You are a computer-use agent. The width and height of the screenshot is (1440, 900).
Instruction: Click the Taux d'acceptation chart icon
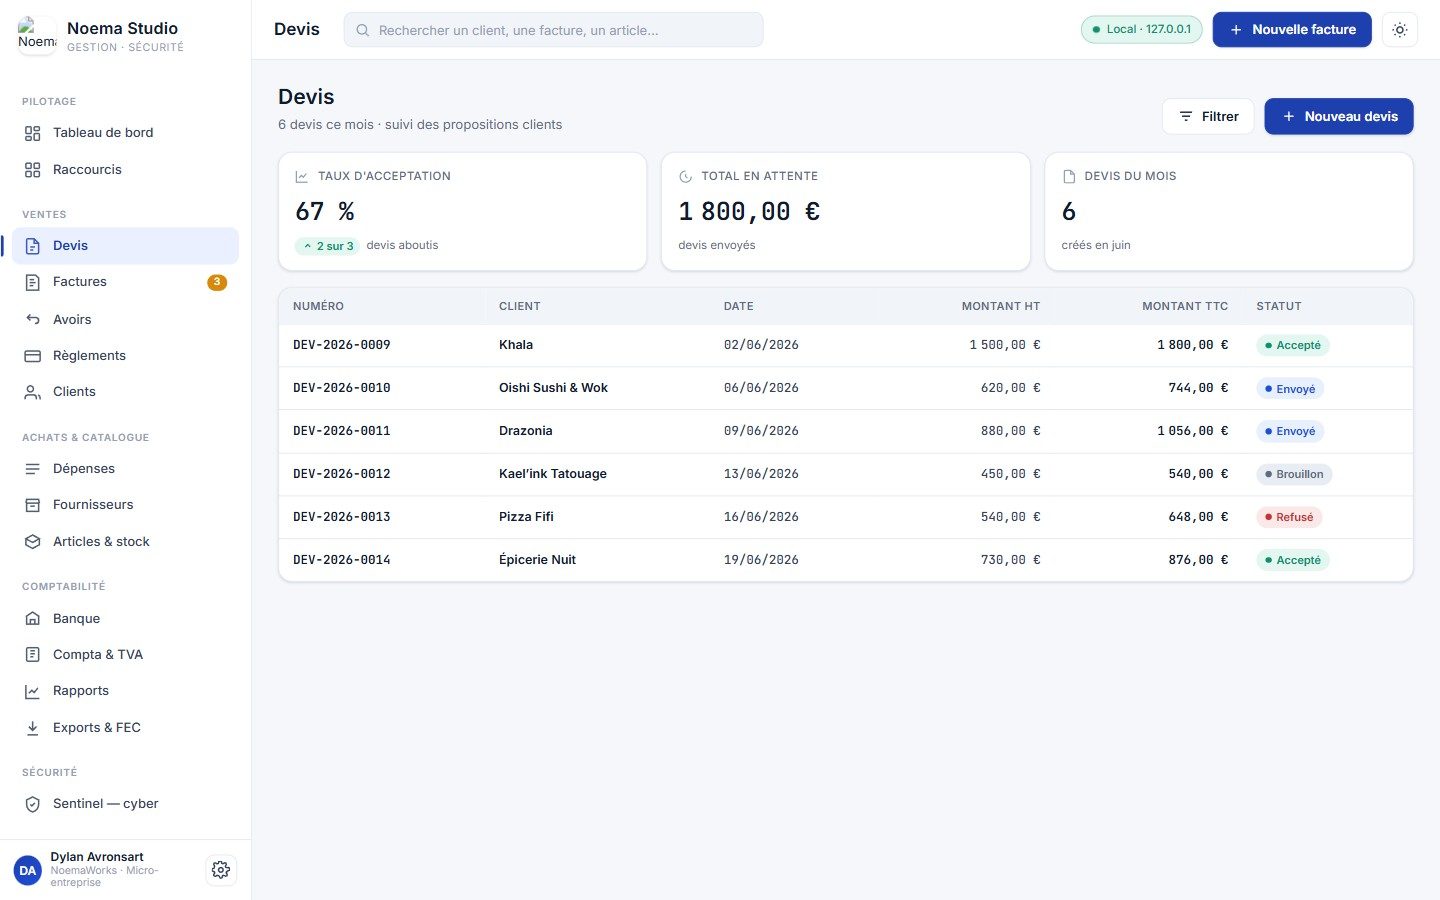click(x=302, y=177)
